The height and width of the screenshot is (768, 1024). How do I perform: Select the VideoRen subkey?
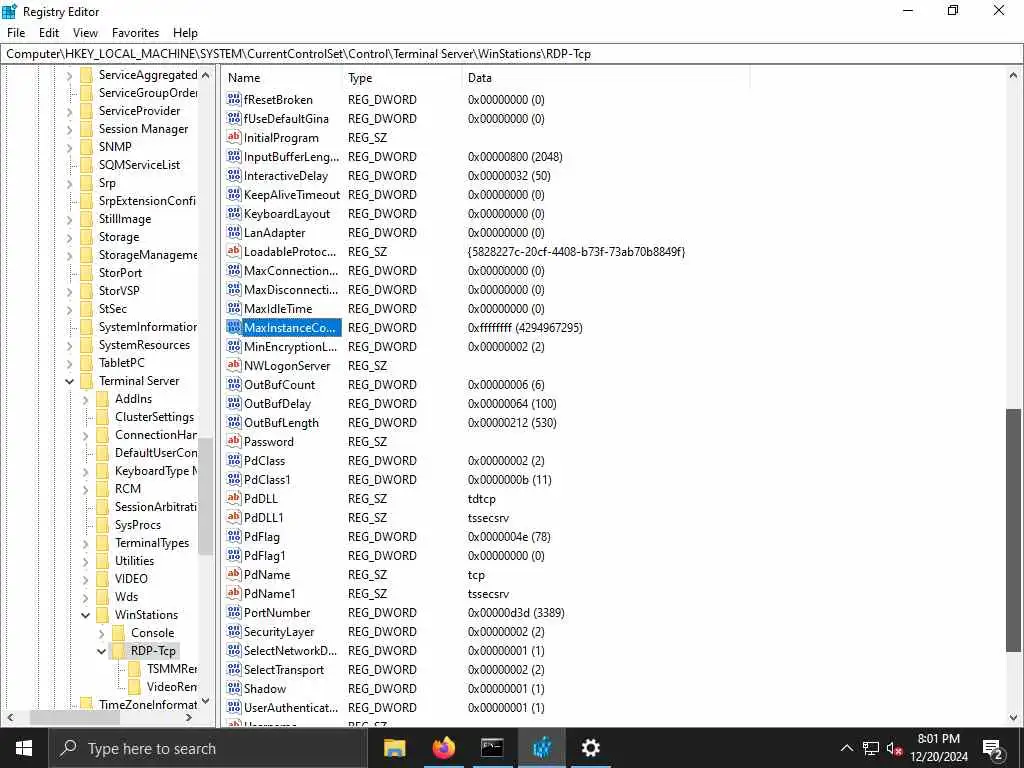[172, 686]
